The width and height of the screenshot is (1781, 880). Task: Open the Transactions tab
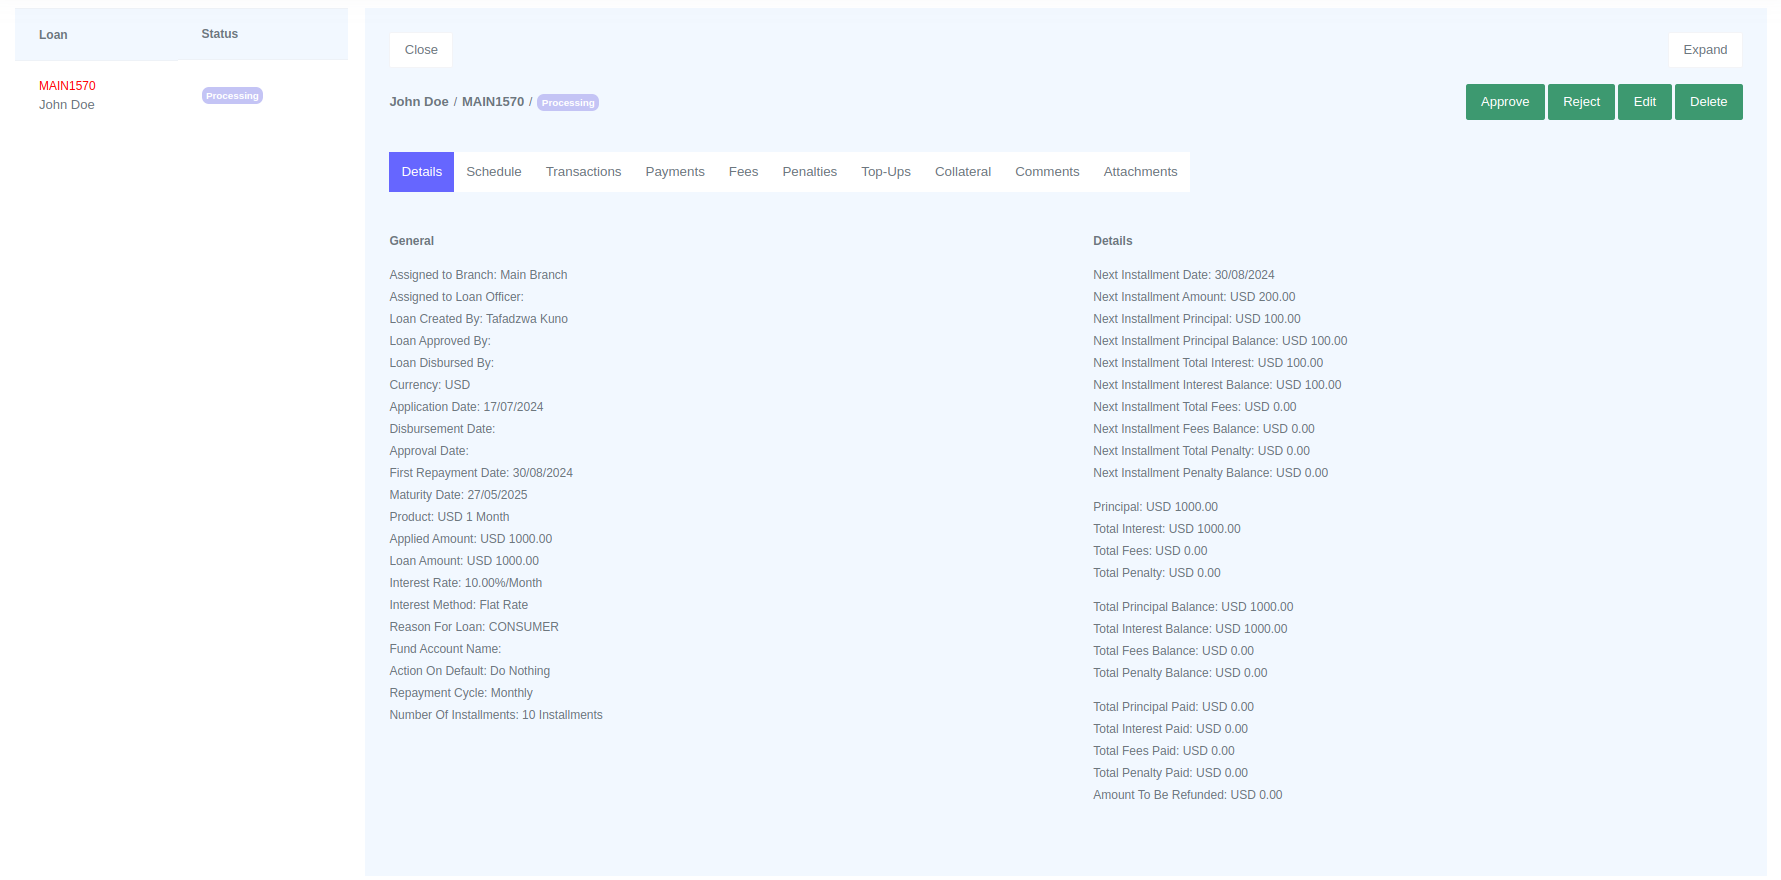tap(583, 172)
